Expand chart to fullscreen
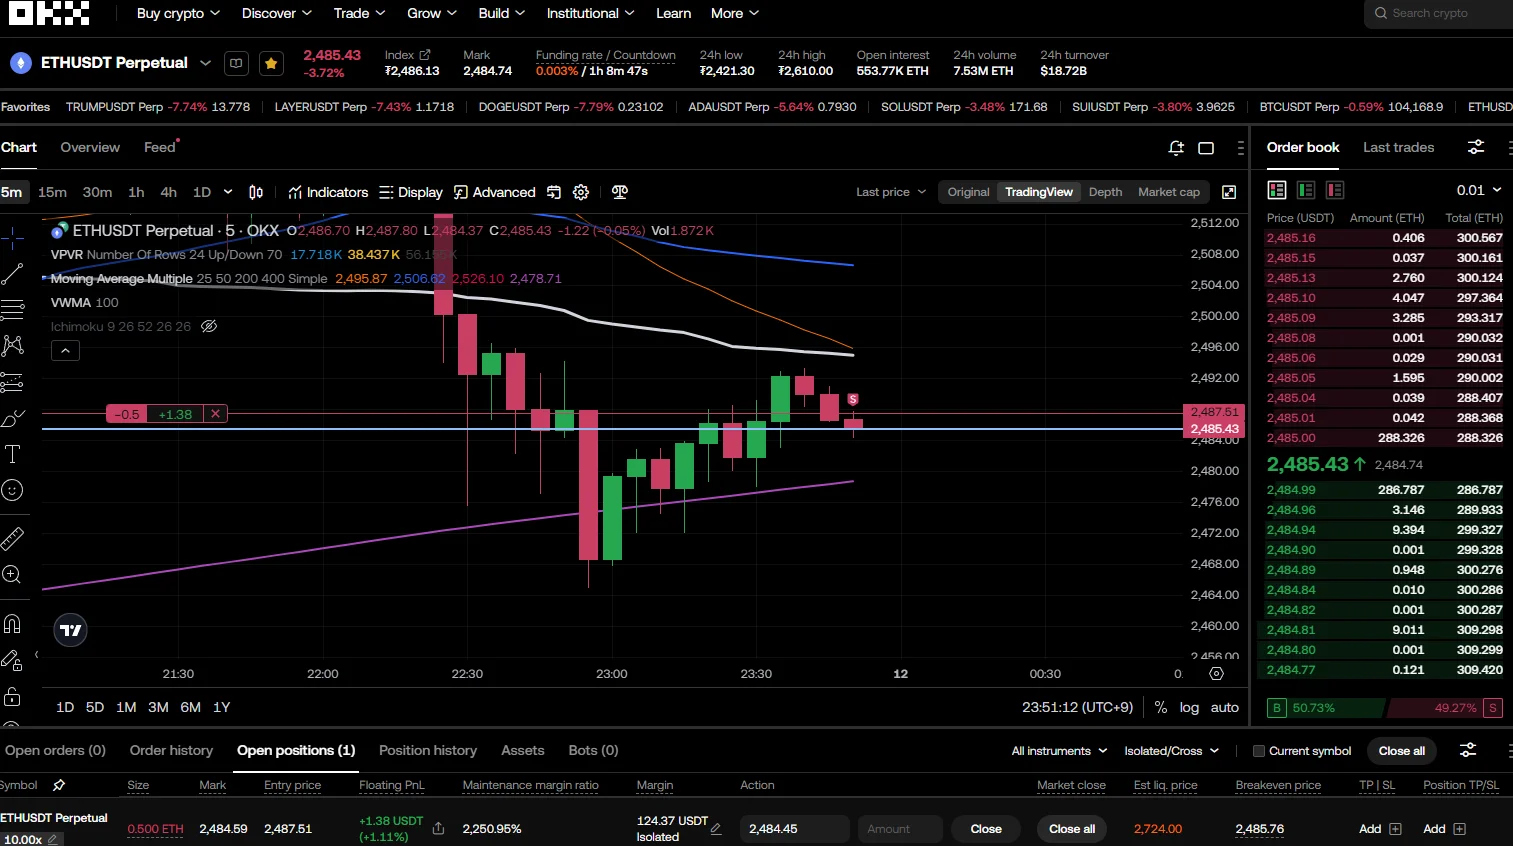 pyautogui.click(x=1229, y=192)
